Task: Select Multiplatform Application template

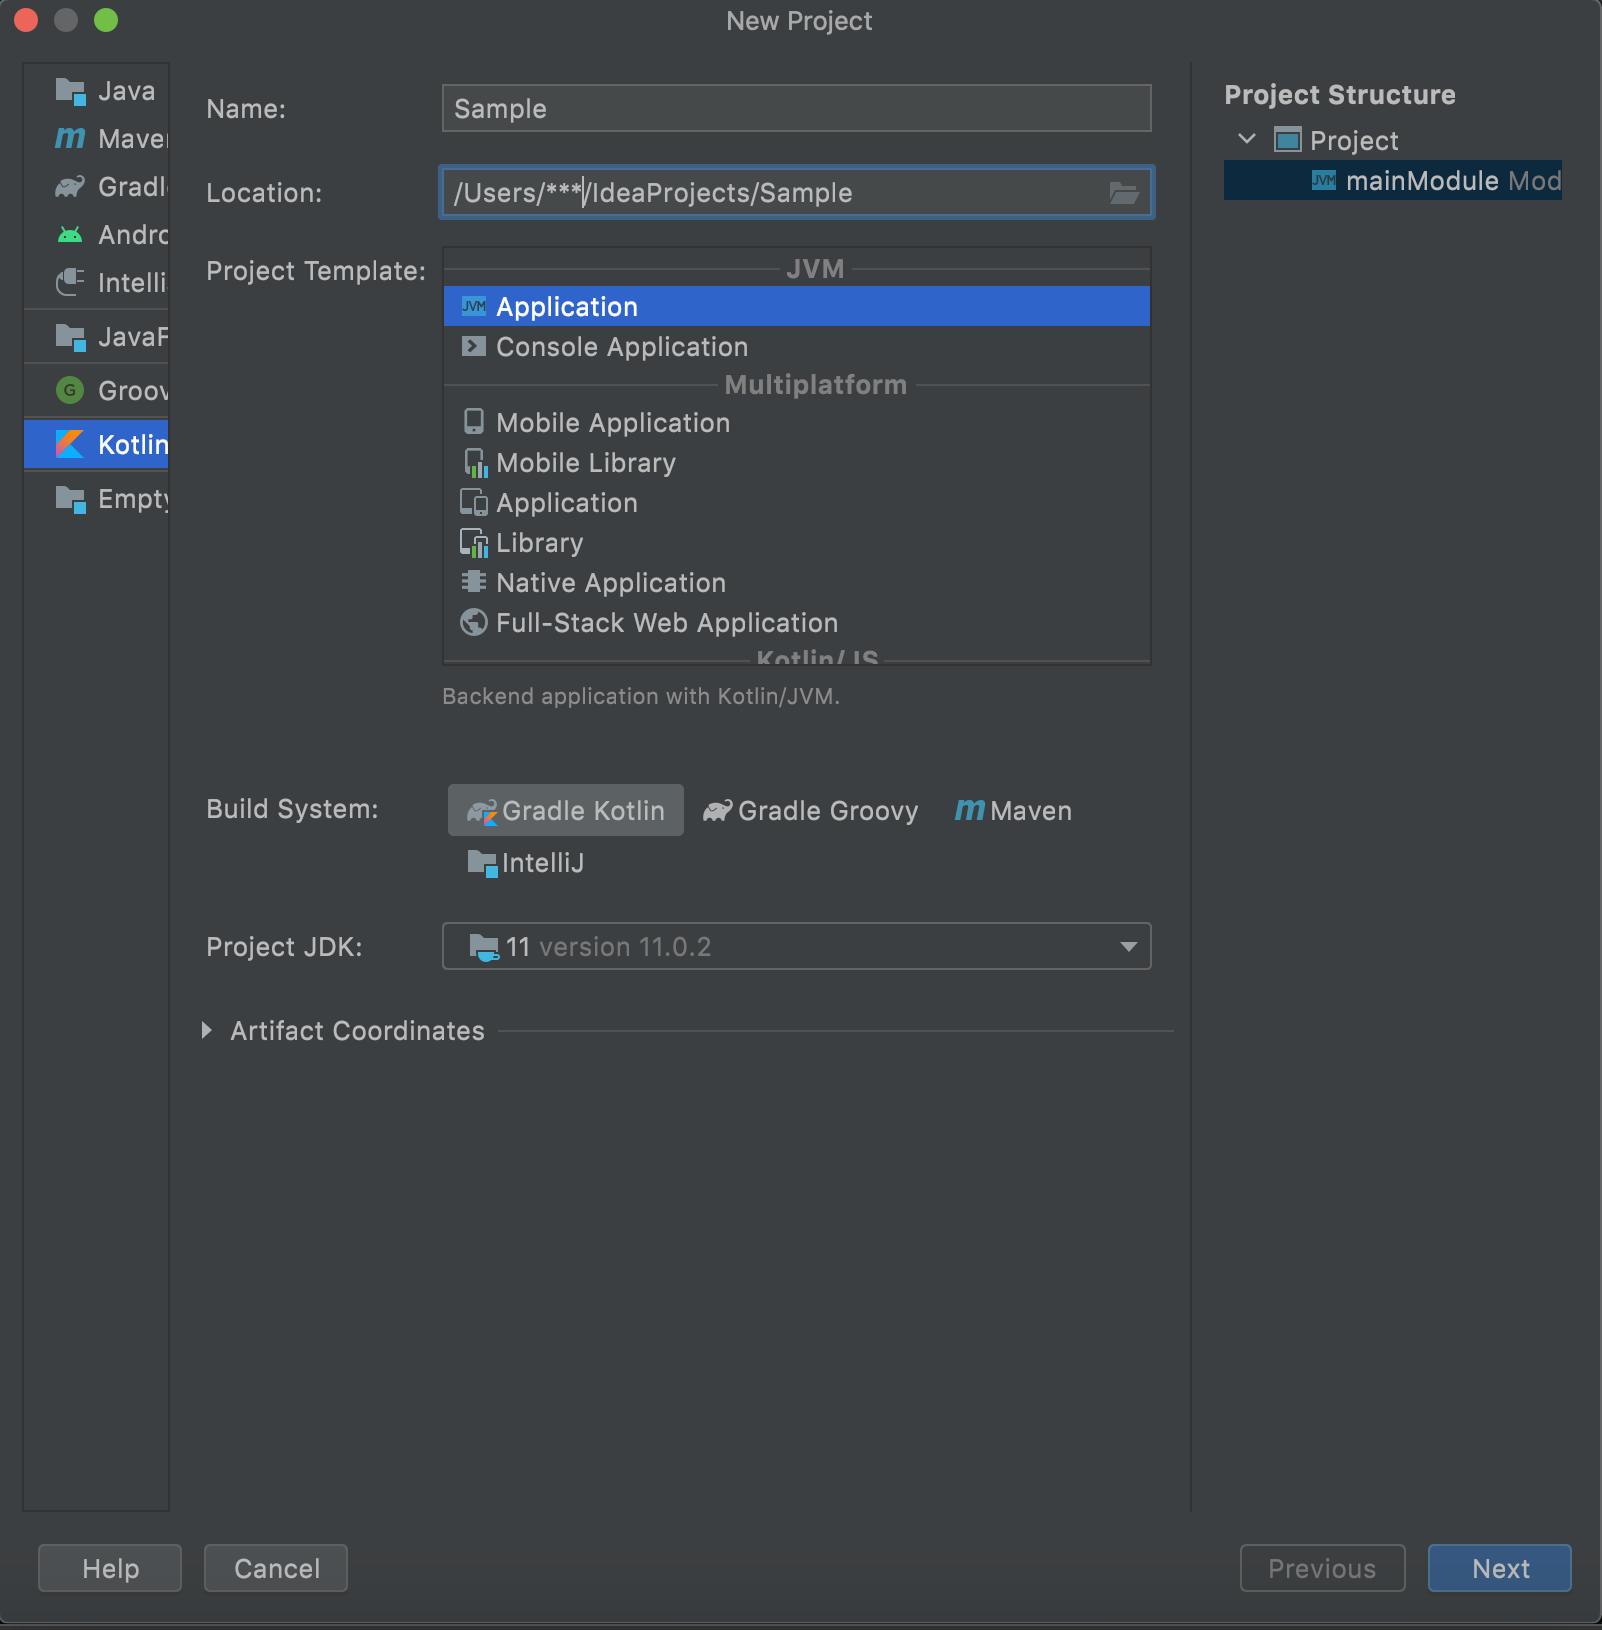Action: click(x=796, y=502)
